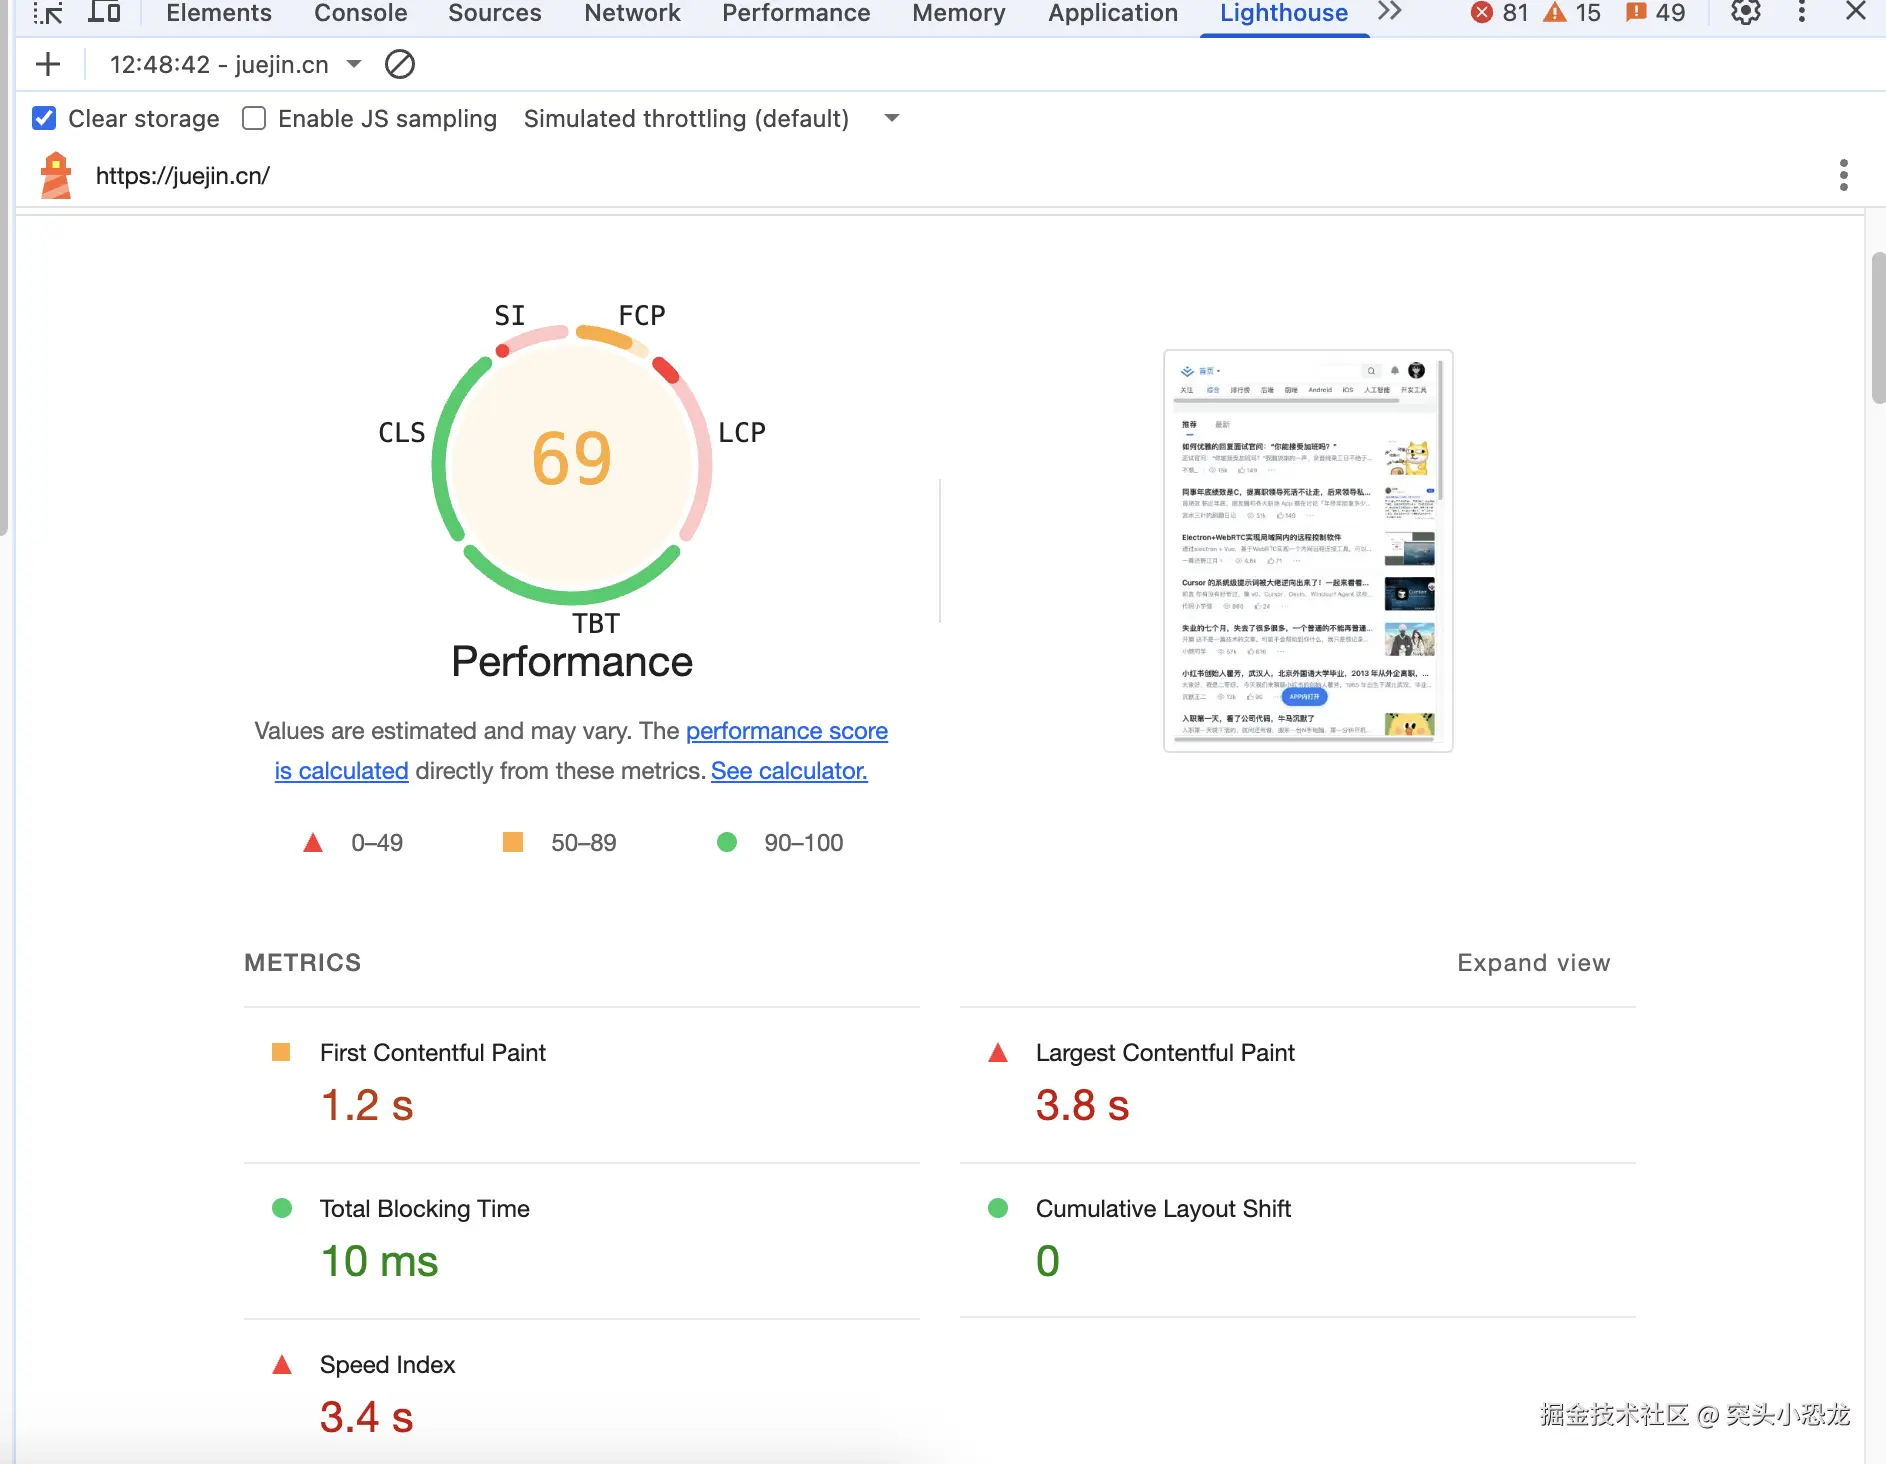Click the red errors count icon
This screenshot has height=1464, width=1886.
[1482, 13]
